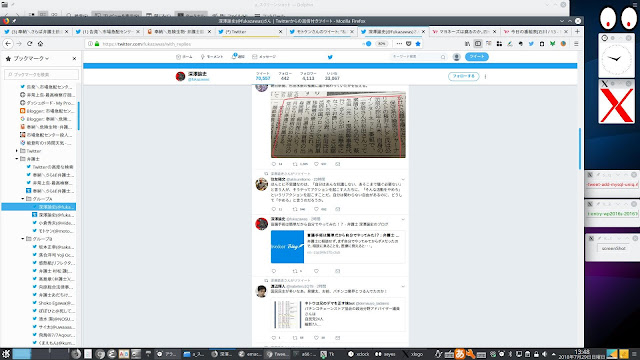Switch to the first tab 奉納＼さらば弁護士
Viewport: 640px width, 360px height.
pyautogui.click(x=36, y=31)
